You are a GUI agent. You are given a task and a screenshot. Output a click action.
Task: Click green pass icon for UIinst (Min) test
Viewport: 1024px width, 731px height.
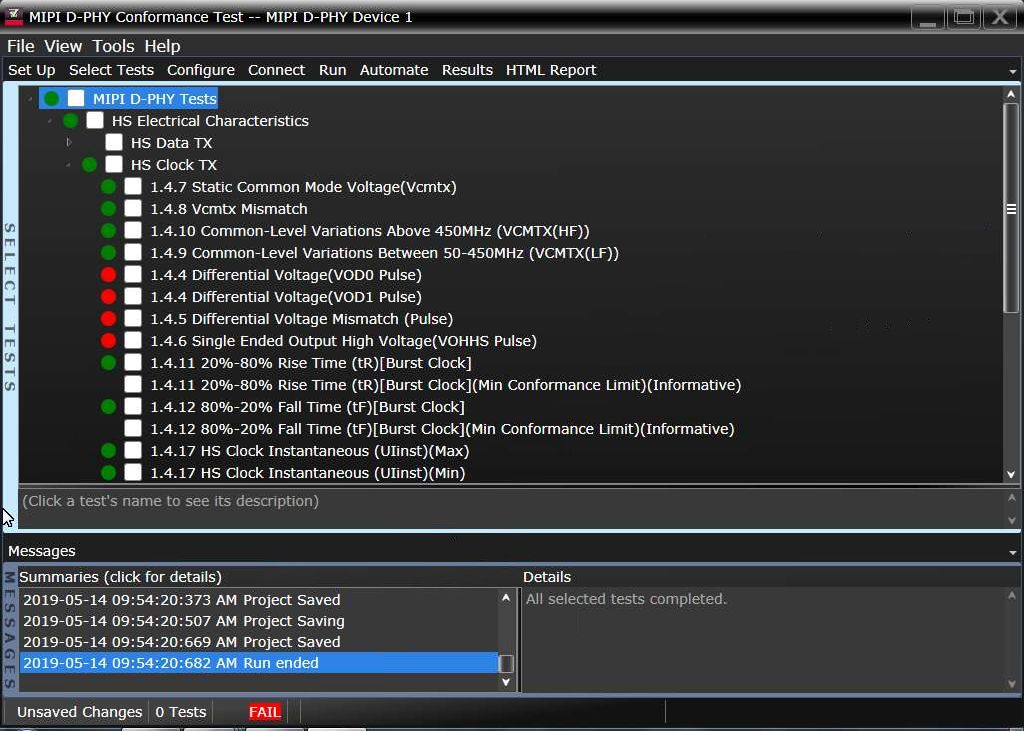[x=108, y=473]
